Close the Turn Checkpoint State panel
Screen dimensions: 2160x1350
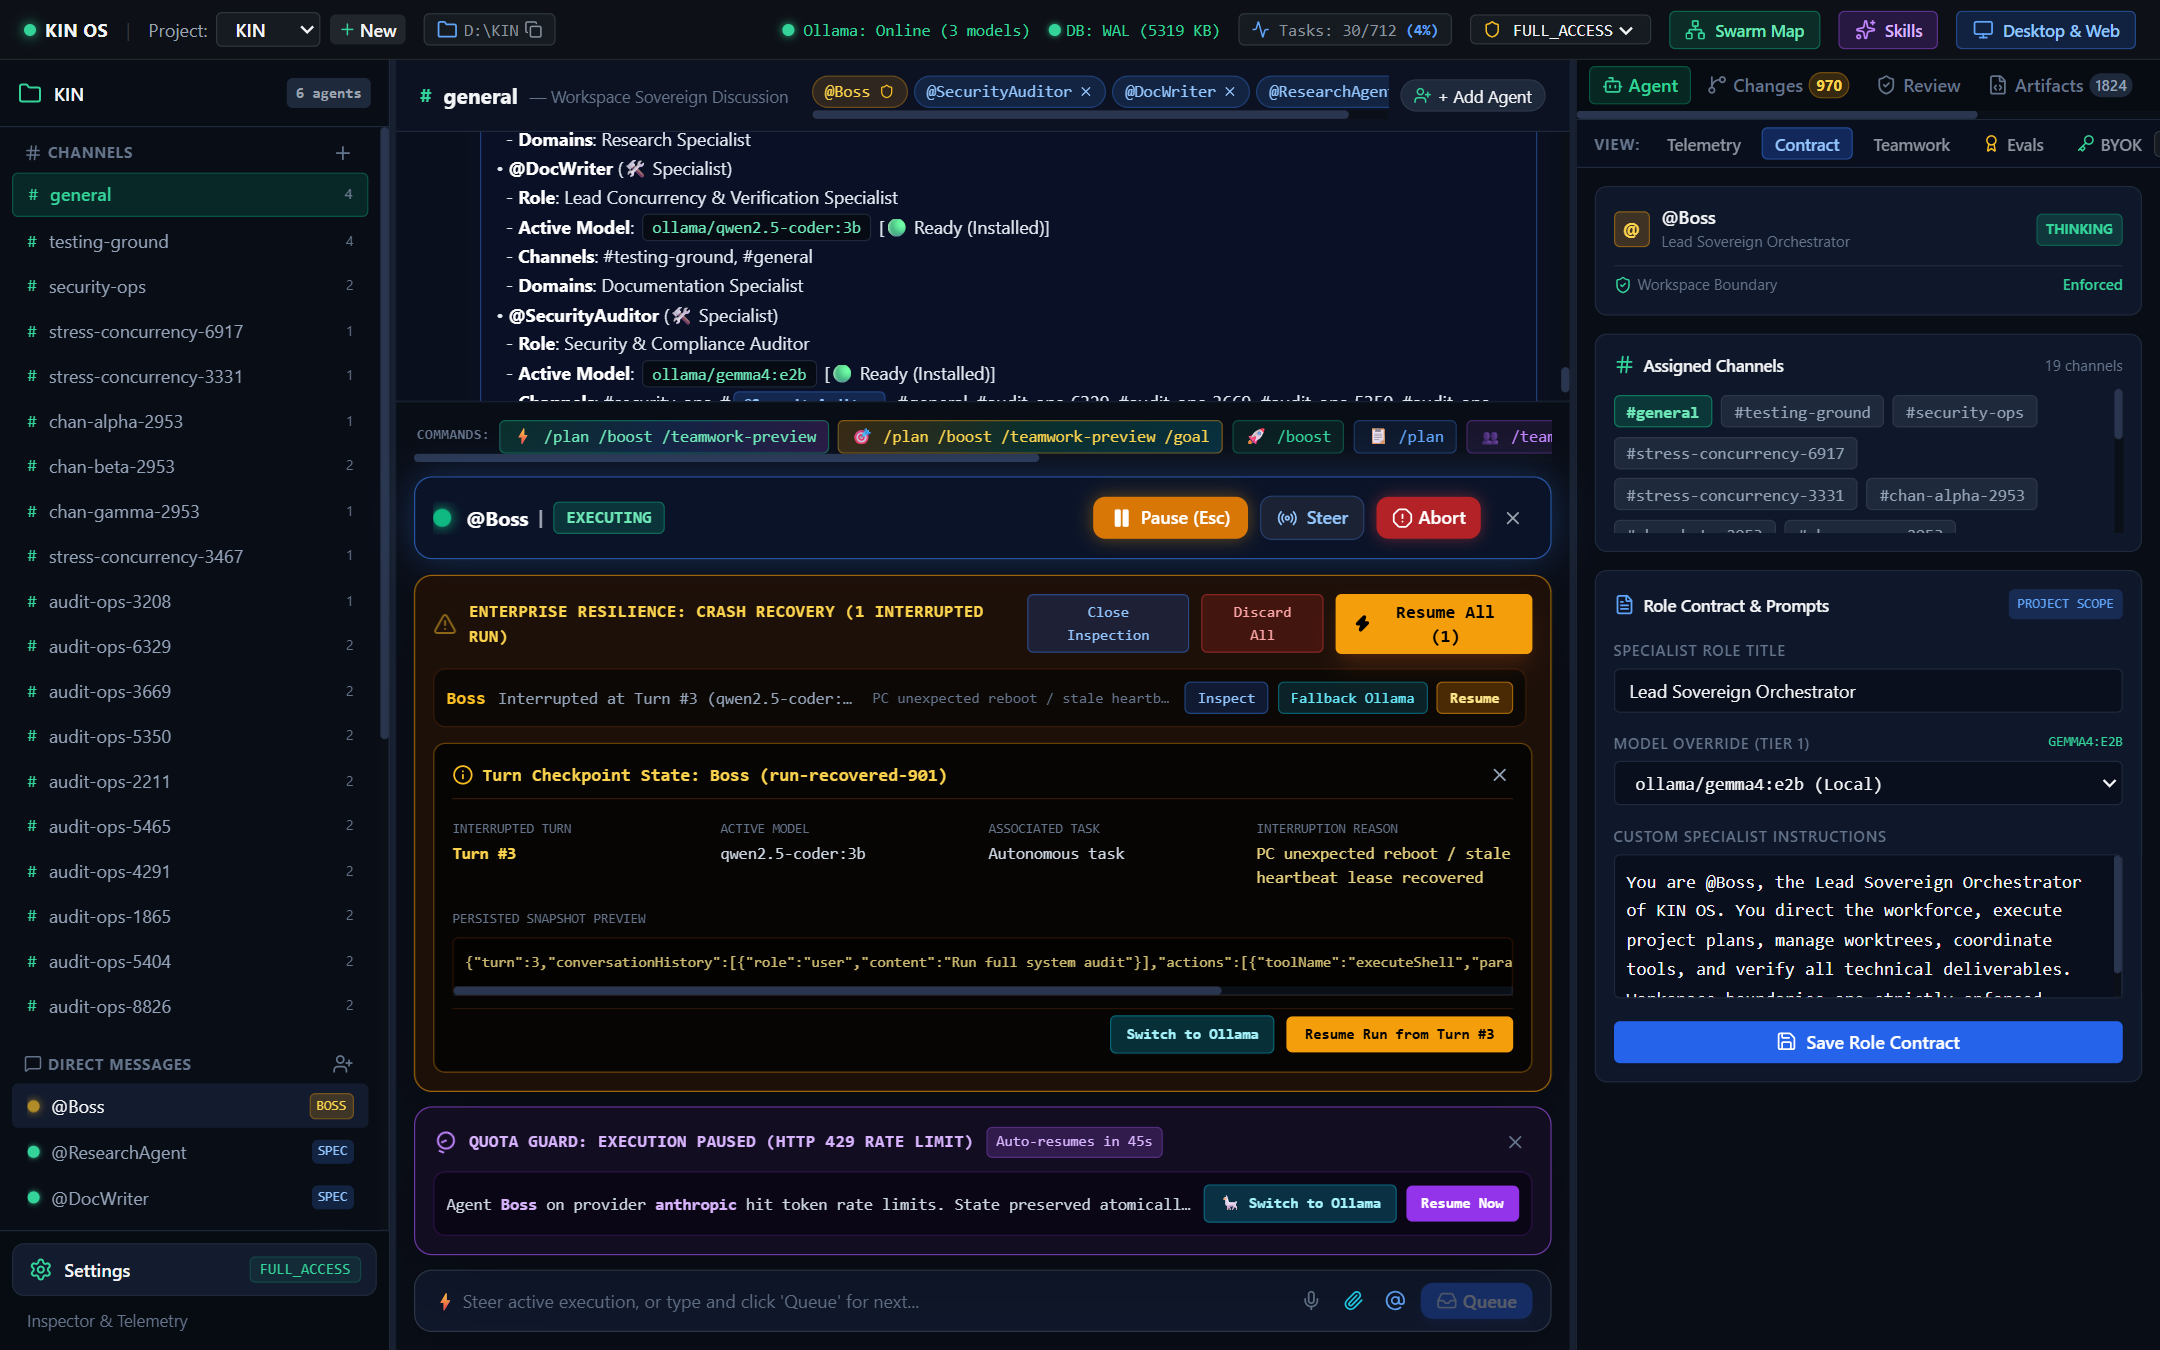point(1499,775)
